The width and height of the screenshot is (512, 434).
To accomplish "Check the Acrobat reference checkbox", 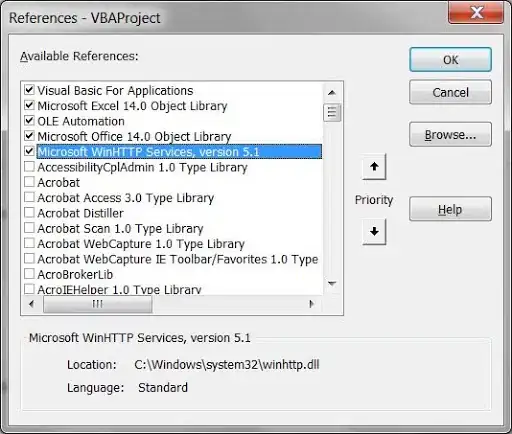I will [29, 182].
